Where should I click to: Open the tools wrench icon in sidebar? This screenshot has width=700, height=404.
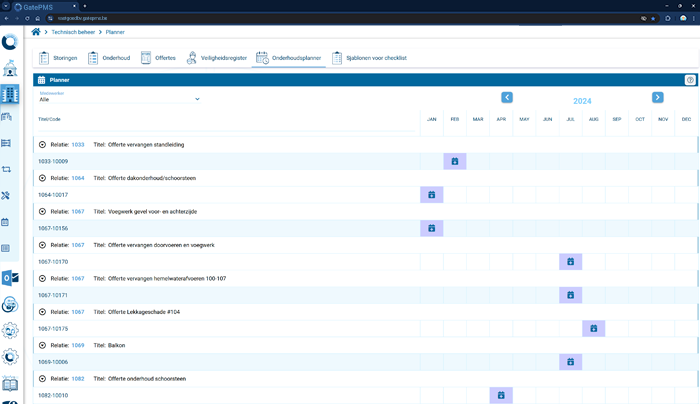6,196
